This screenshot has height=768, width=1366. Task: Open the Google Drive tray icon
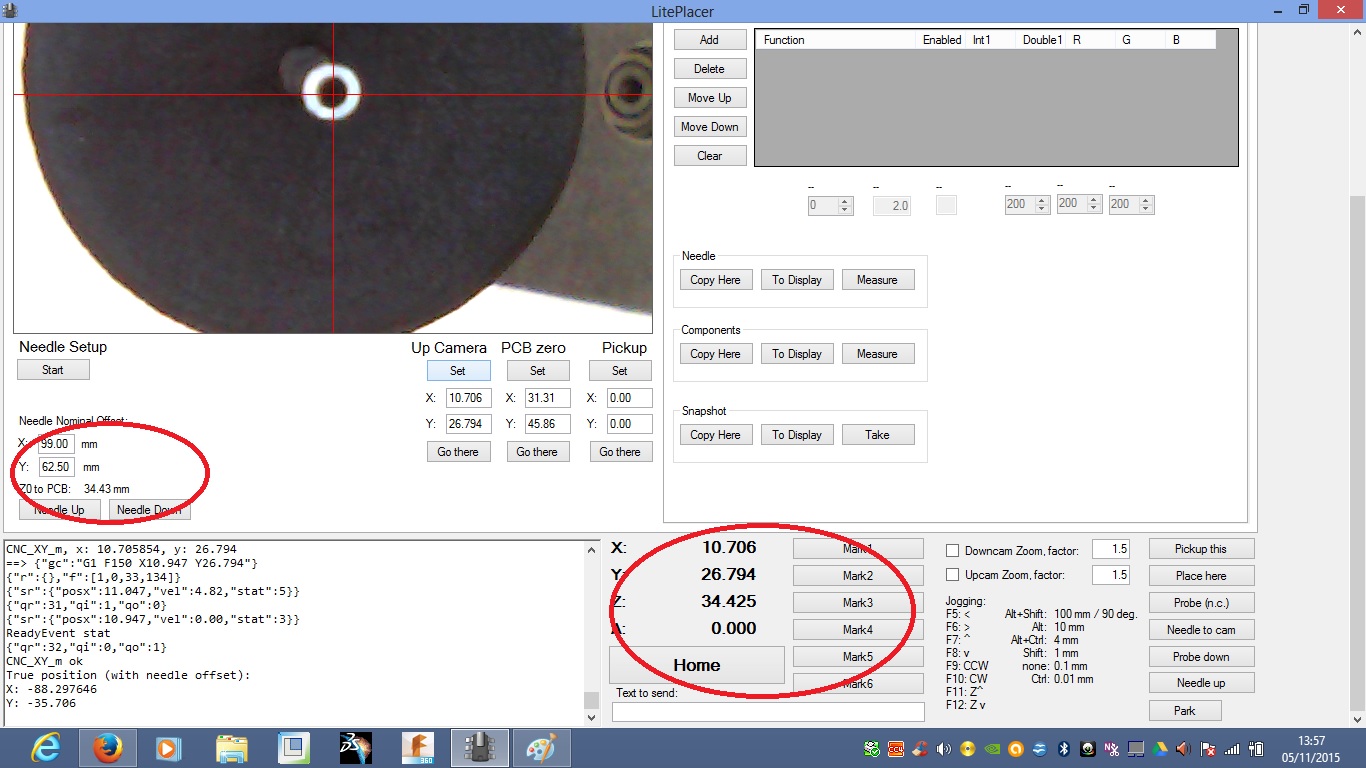1159,749
